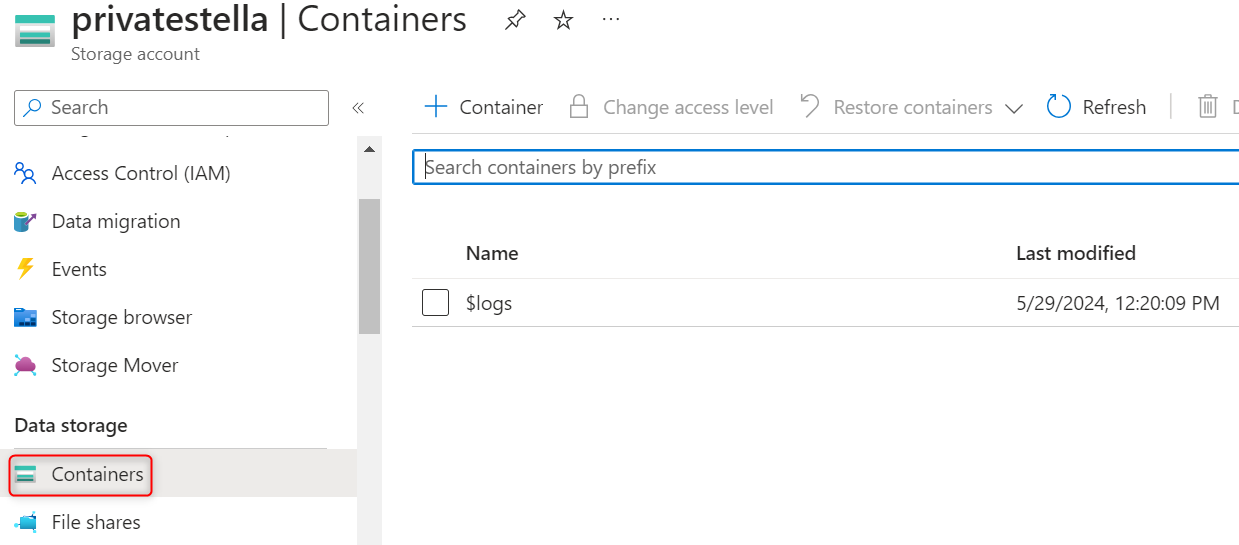
Task: Open the more options ellipsis in header
Action: click(612, 20)
